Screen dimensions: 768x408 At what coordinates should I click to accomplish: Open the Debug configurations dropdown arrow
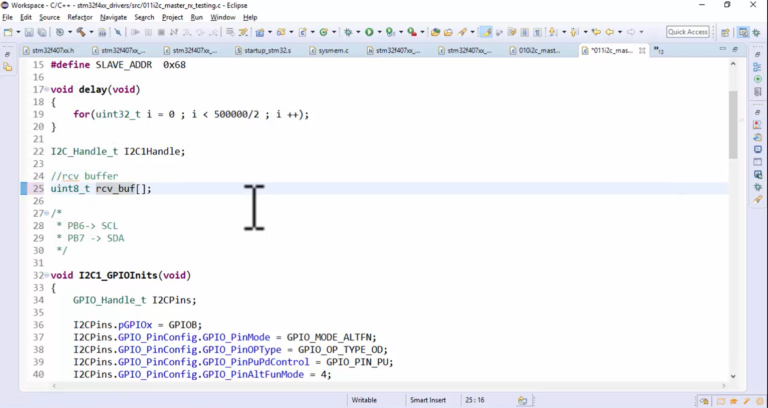point(358,32)
